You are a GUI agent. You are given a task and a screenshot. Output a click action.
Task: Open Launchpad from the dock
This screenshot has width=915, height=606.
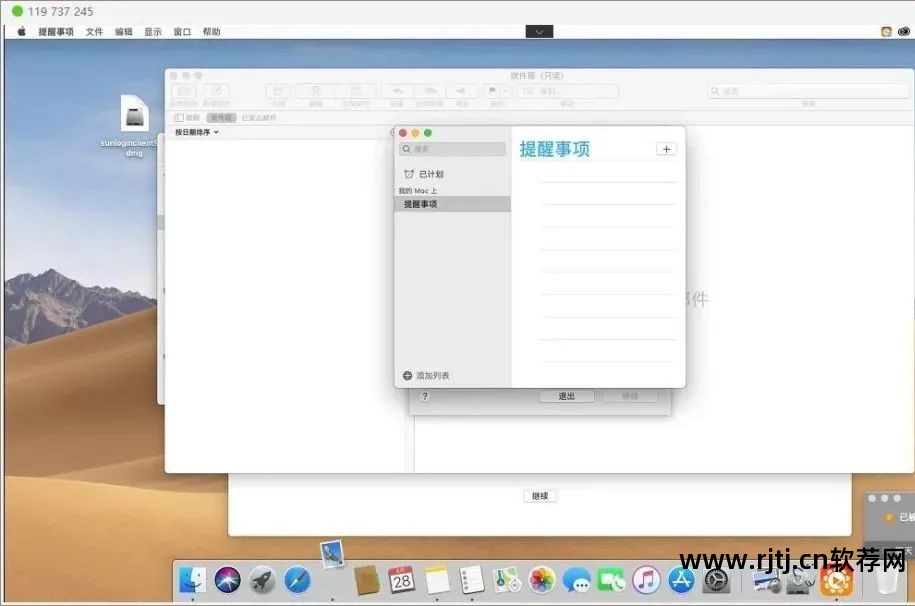pyautogui.click(x=262, y=580)
